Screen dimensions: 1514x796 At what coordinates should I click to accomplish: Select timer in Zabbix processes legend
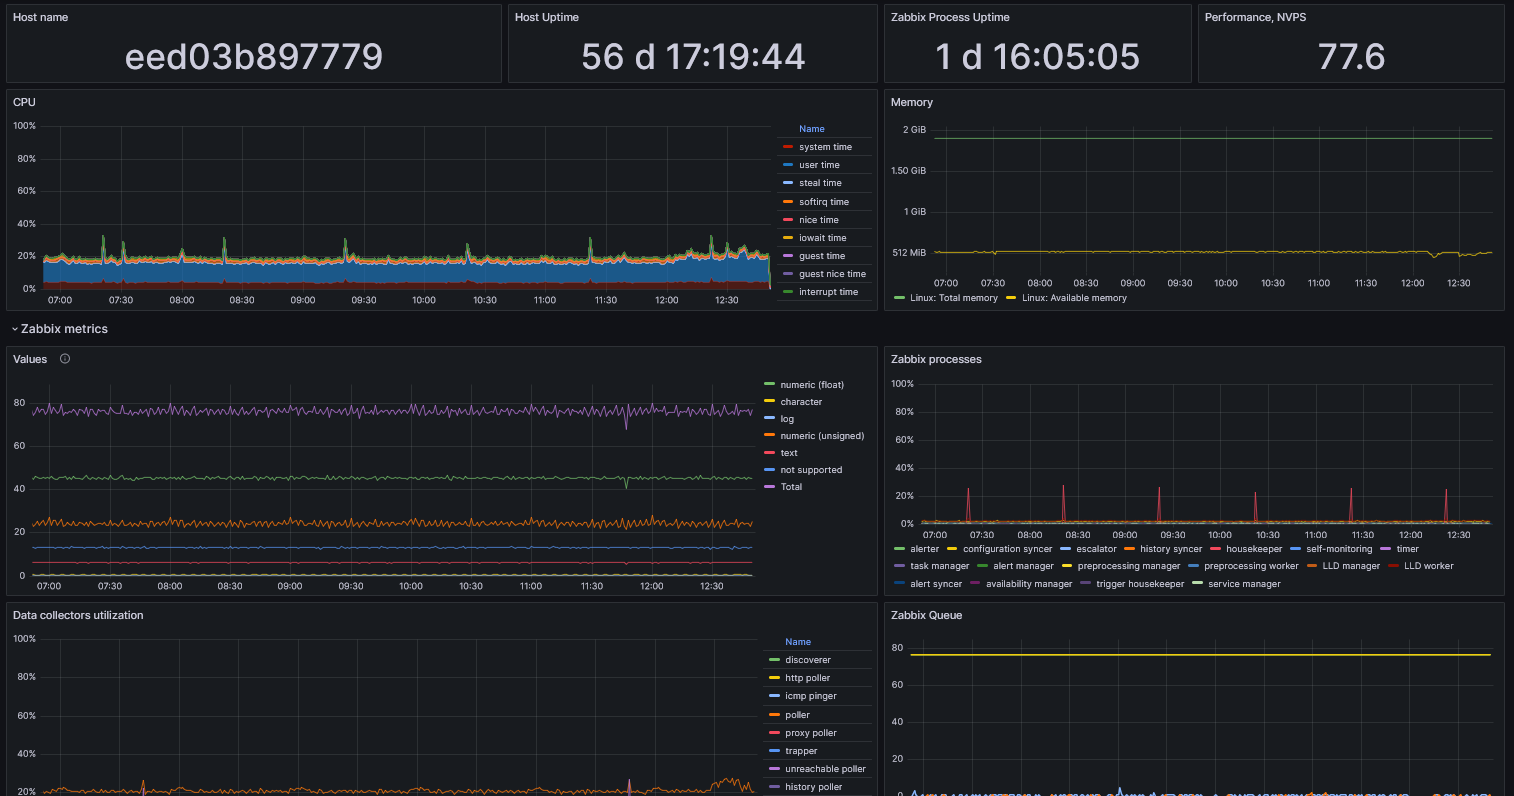click(x=1407, y=549)
